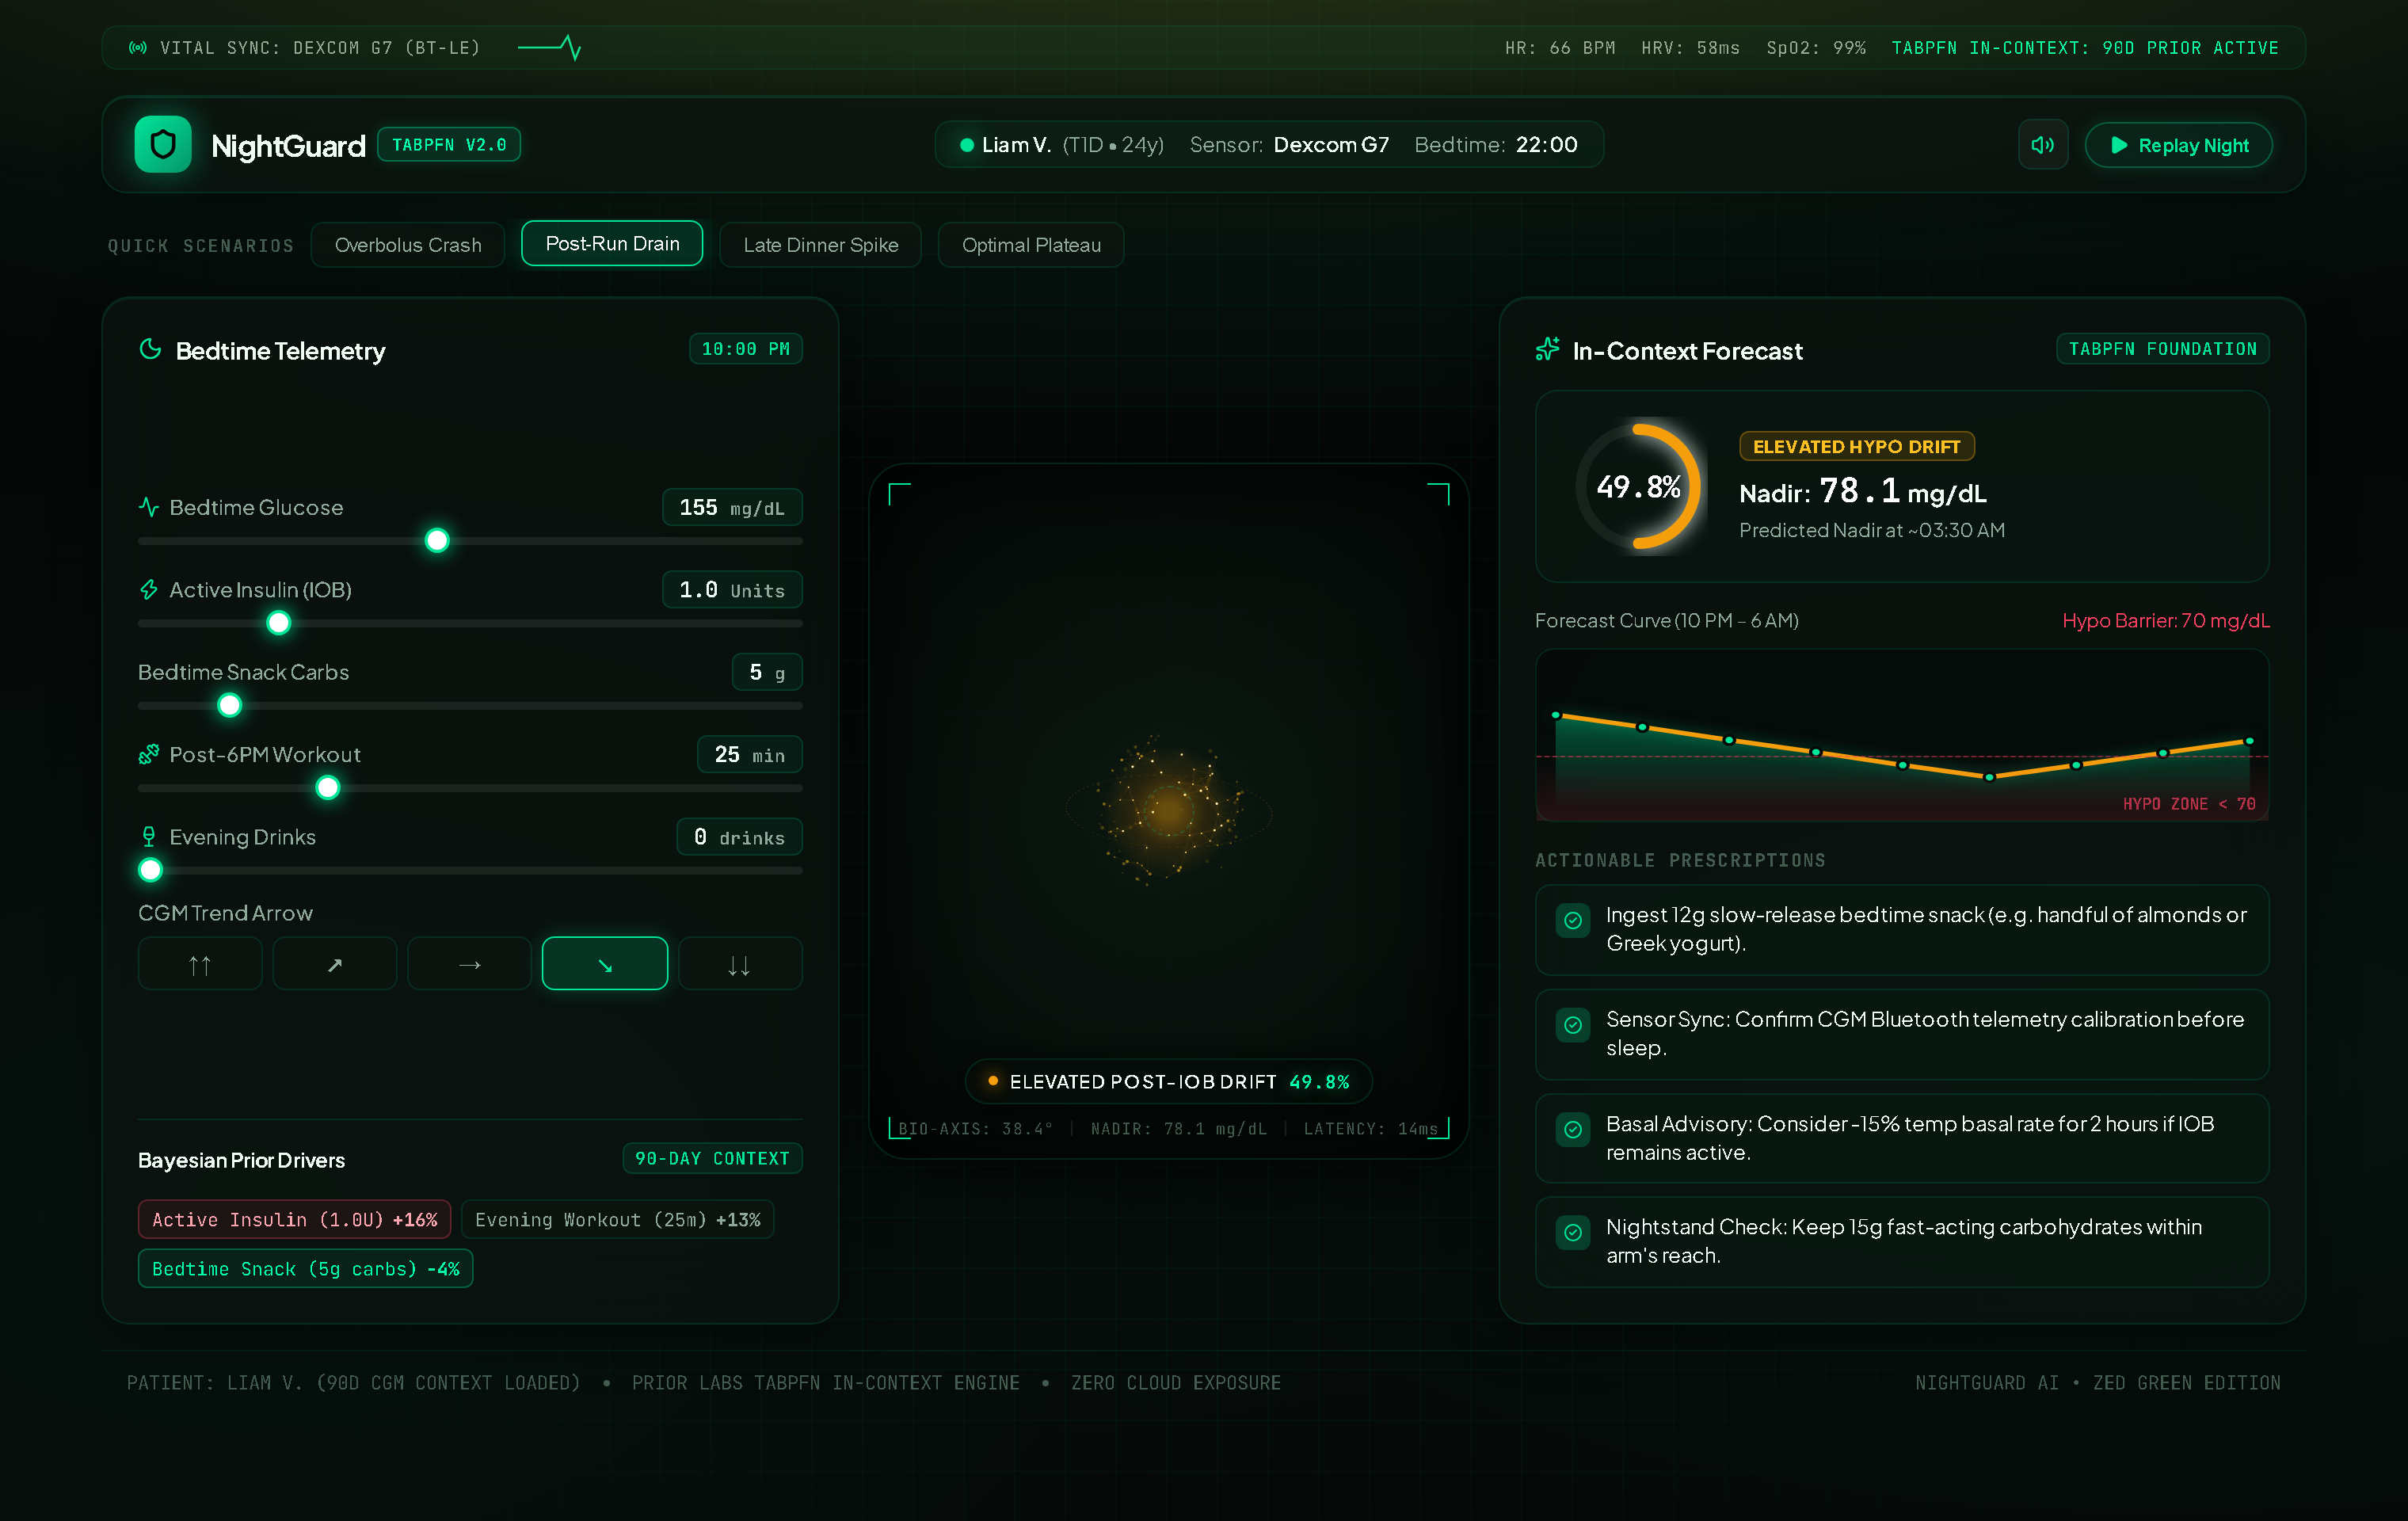Click the 49.8% risk gauge ring
The height and width of the screenshot is (1521, 2408).
pos(1638,487)
